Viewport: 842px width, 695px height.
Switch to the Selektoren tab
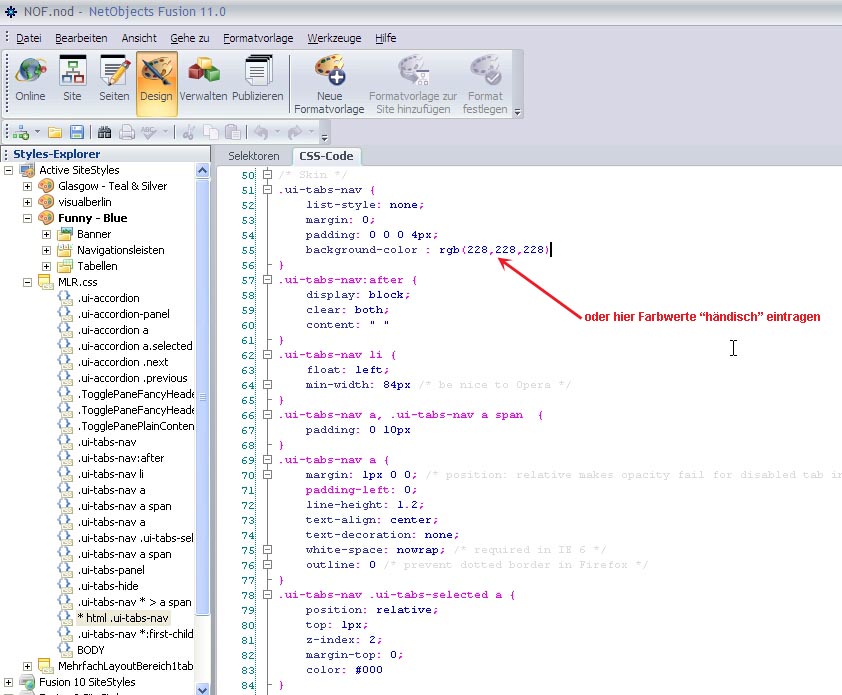click(253, 156)
